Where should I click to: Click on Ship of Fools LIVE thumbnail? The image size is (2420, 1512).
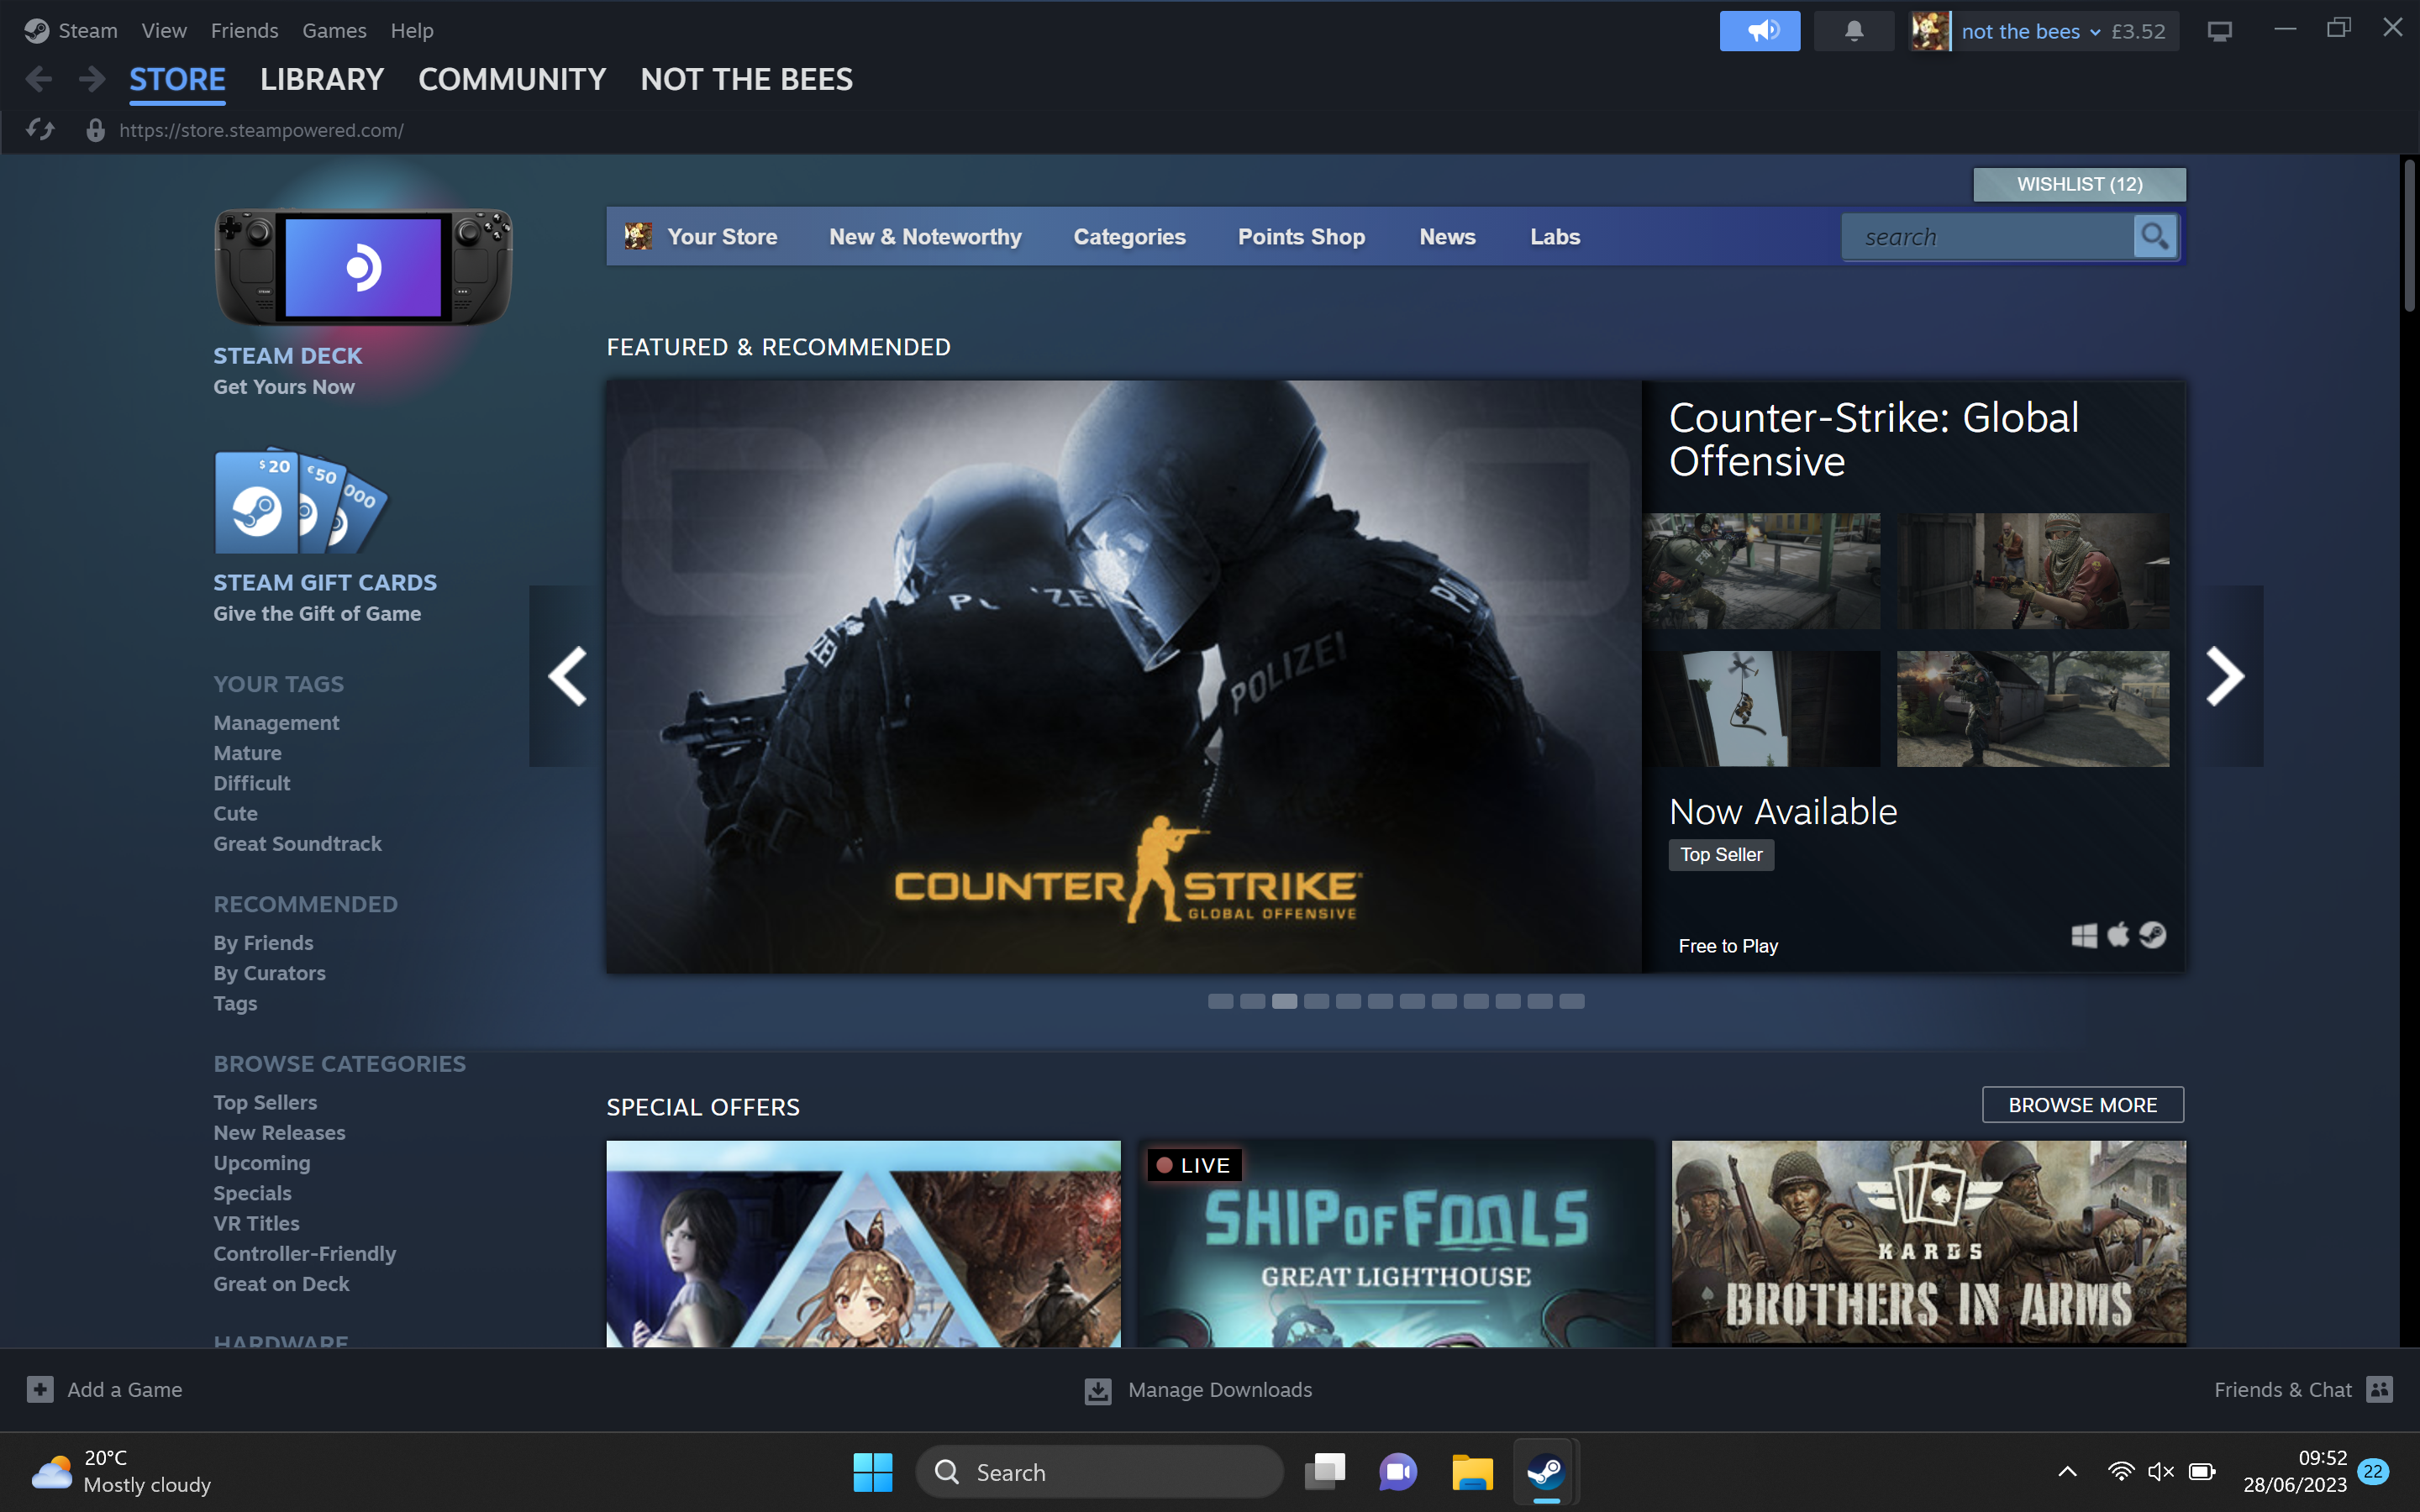coord(1394,1244)
